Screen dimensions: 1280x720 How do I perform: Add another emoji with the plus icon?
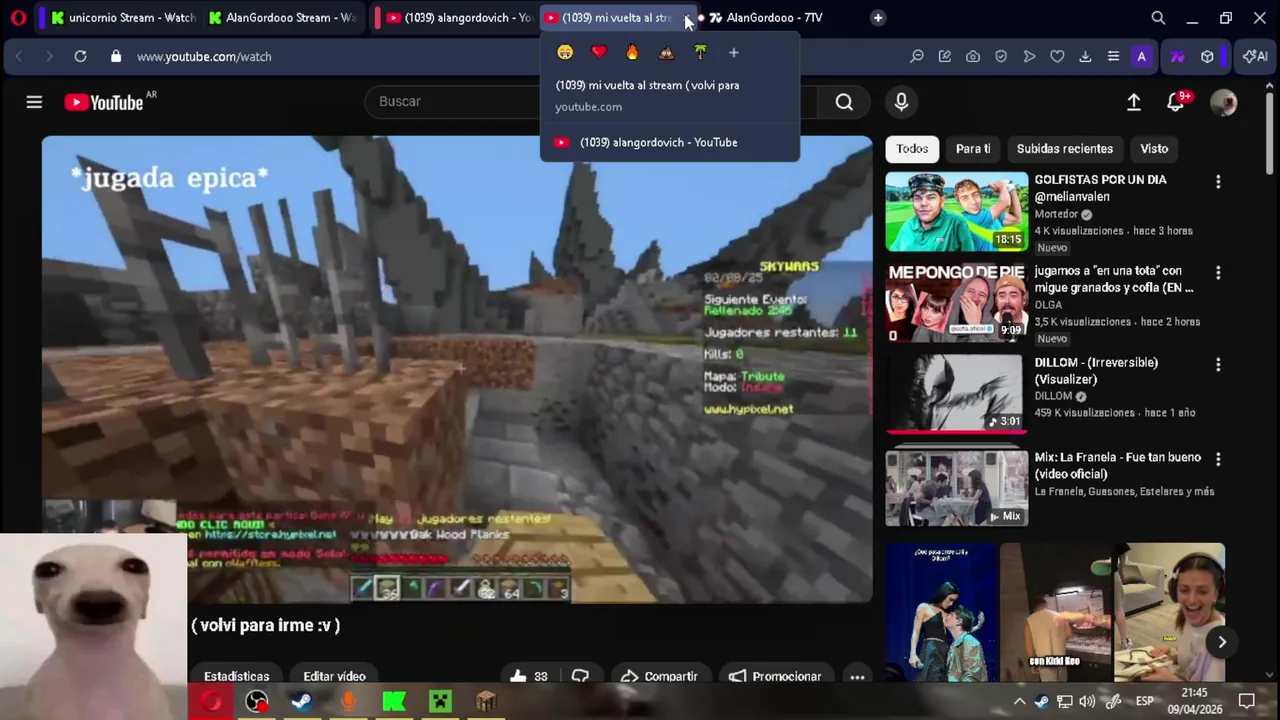click(x=733, y=52)
